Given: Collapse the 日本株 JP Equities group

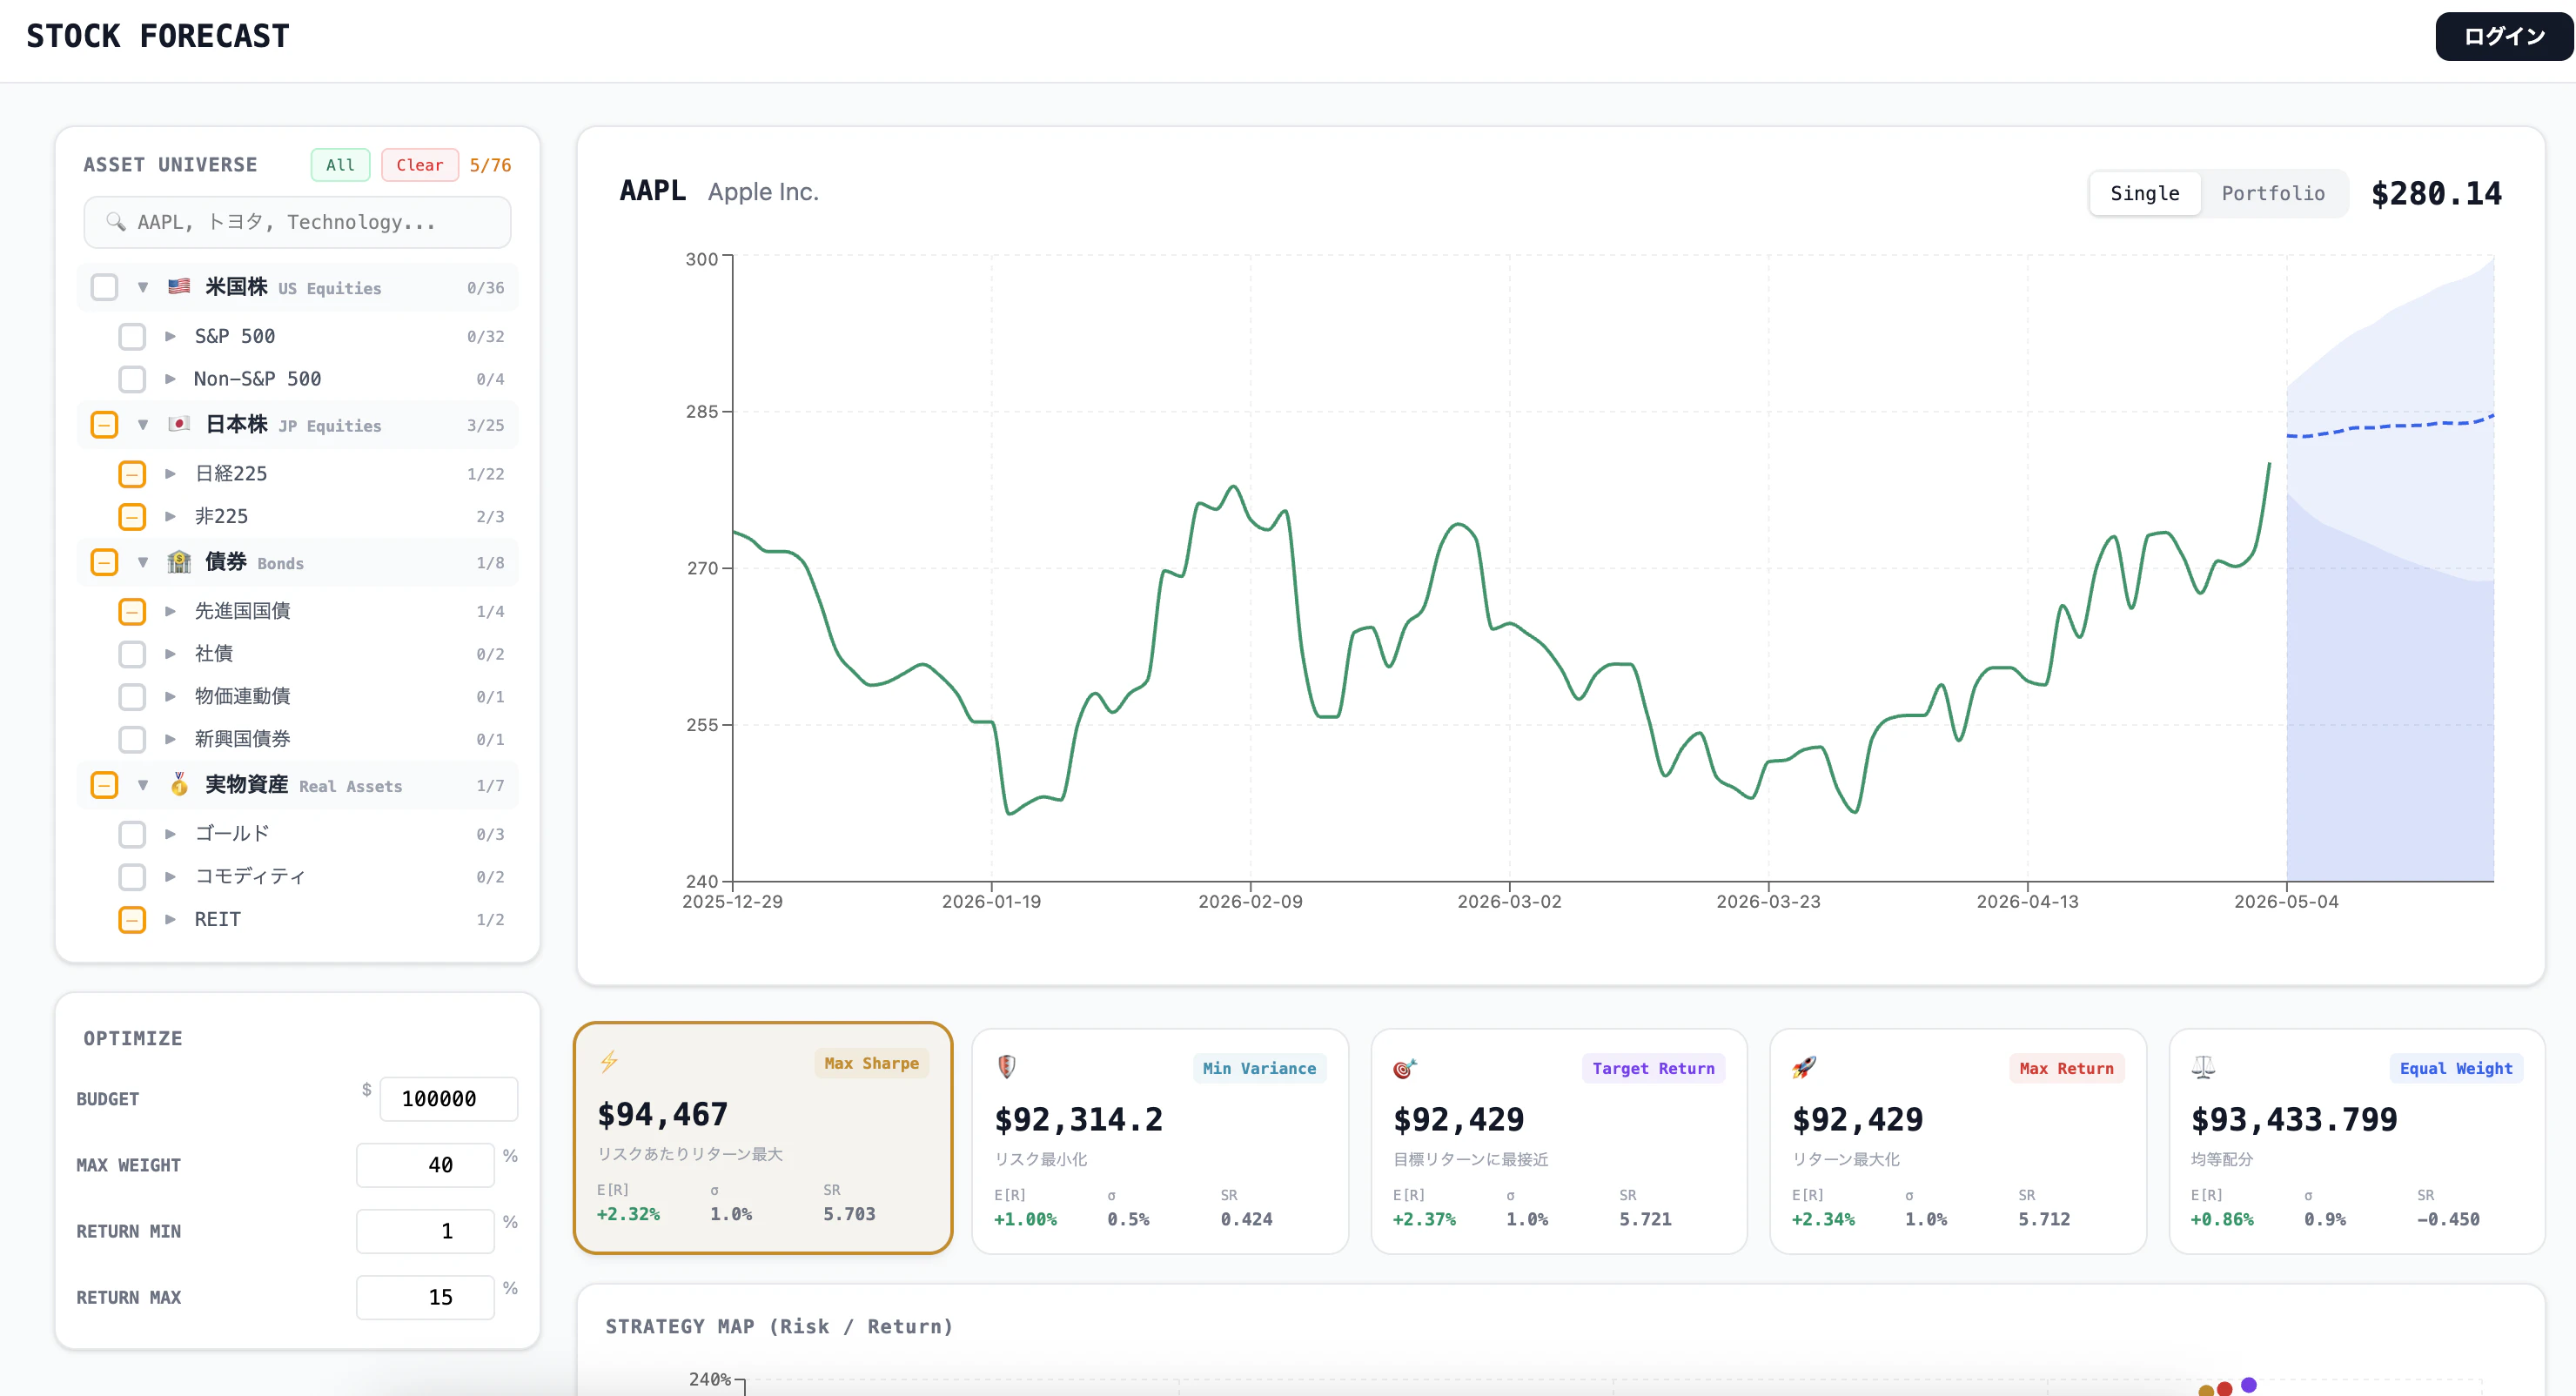Looking at the screenshot, I should click(x=143, y=425).
